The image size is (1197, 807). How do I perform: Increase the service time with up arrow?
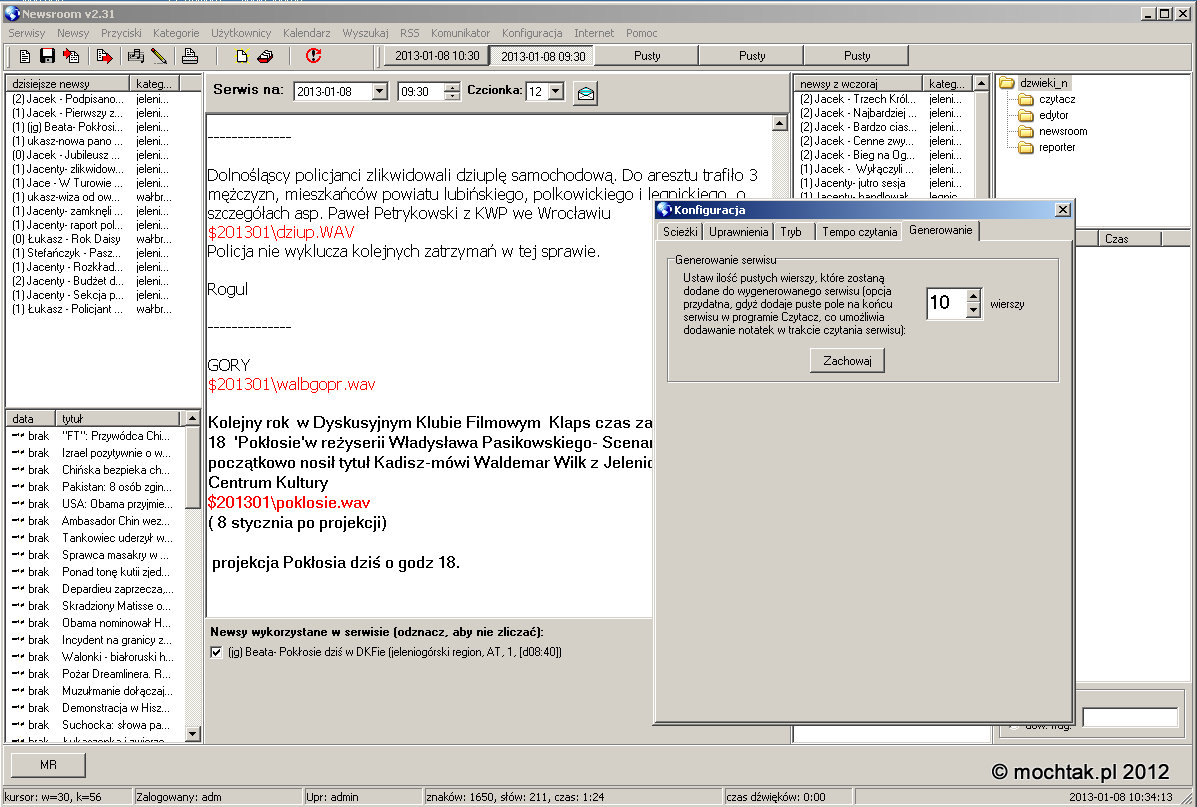[x=452, y=87]
